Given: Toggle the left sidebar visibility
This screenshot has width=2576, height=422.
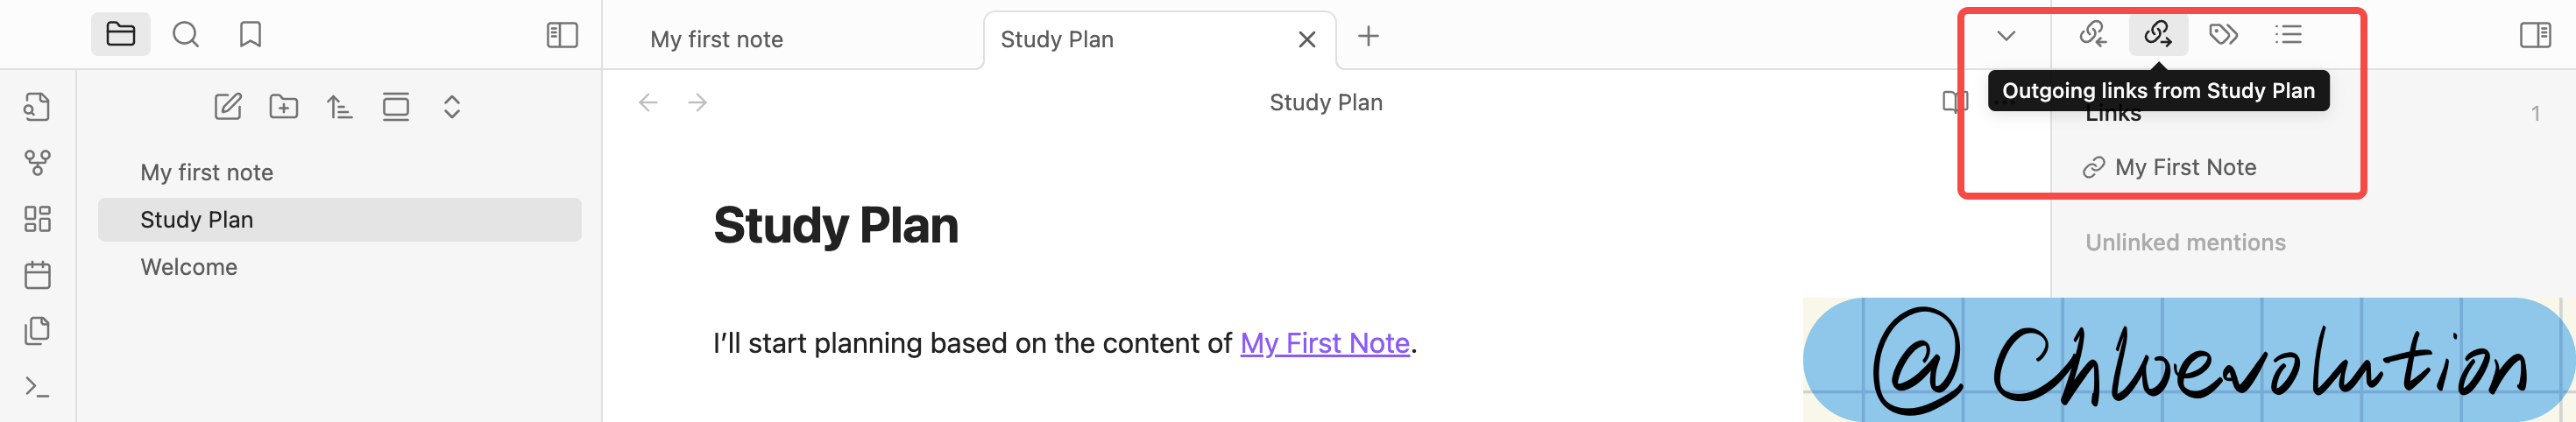Looking at the screenshot, I should pyautogui.click(x=562, y=35).
